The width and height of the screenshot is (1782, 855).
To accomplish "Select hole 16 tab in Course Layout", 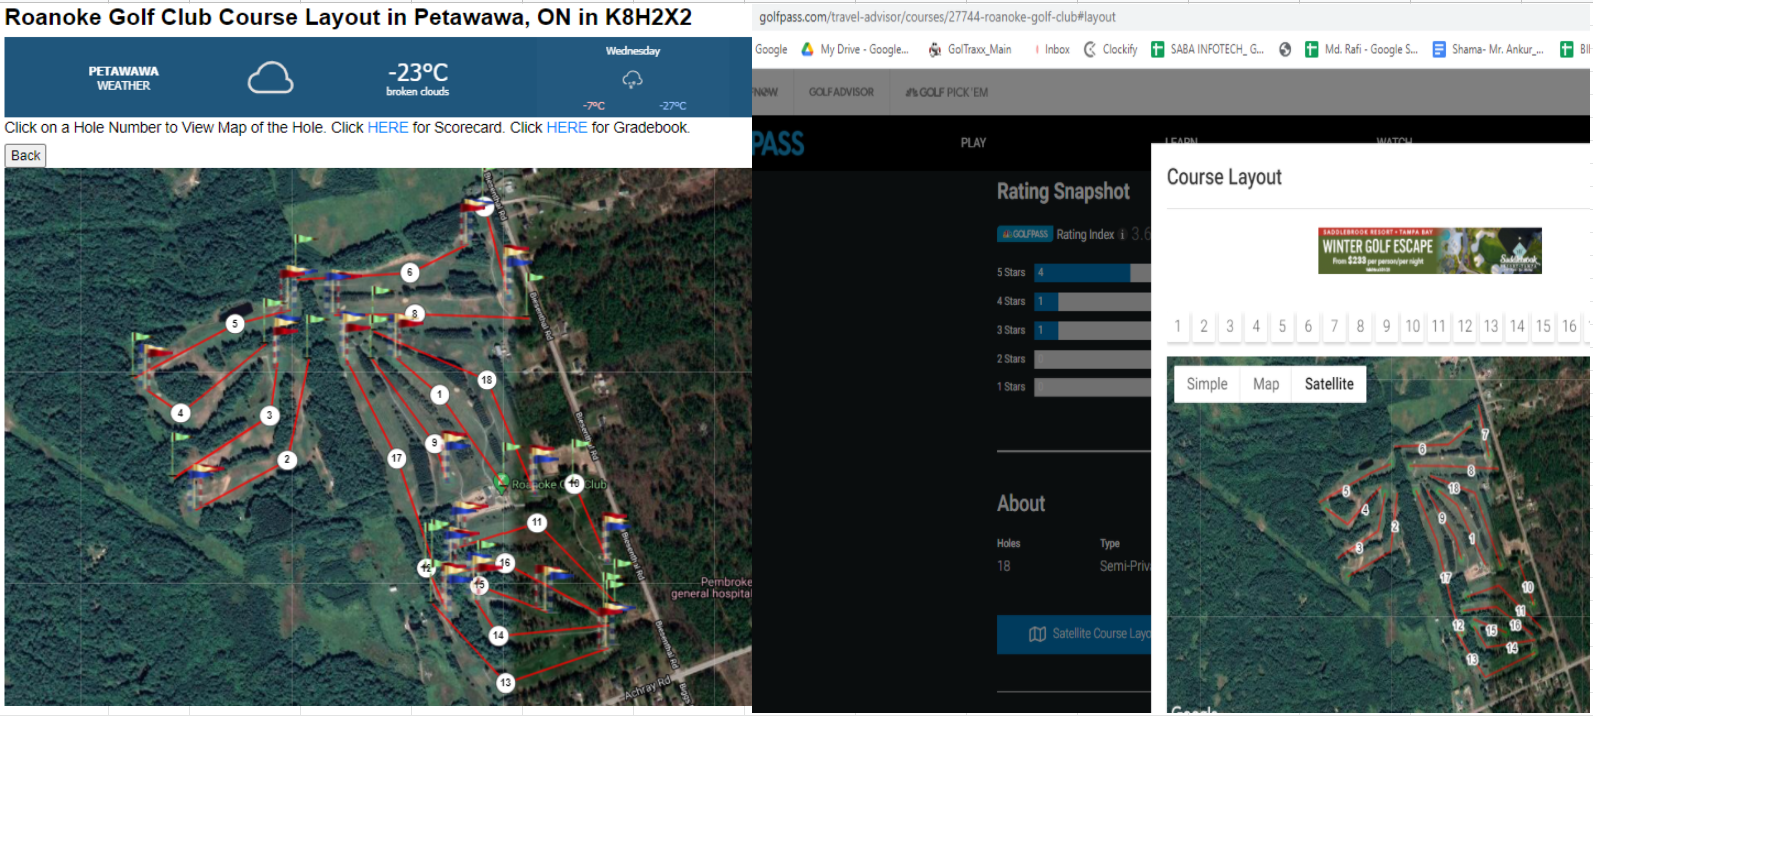I will (1569, 326).
